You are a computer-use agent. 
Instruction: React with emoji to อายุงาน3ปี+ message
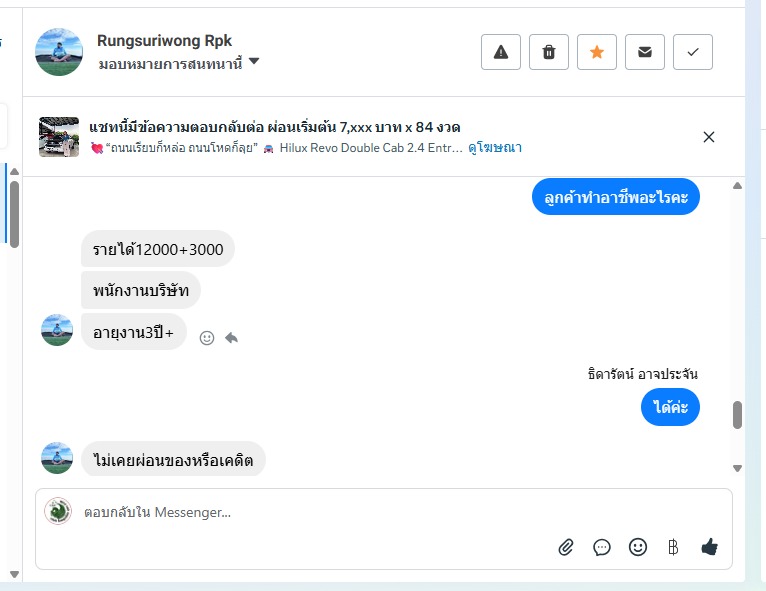pos(207,338)
